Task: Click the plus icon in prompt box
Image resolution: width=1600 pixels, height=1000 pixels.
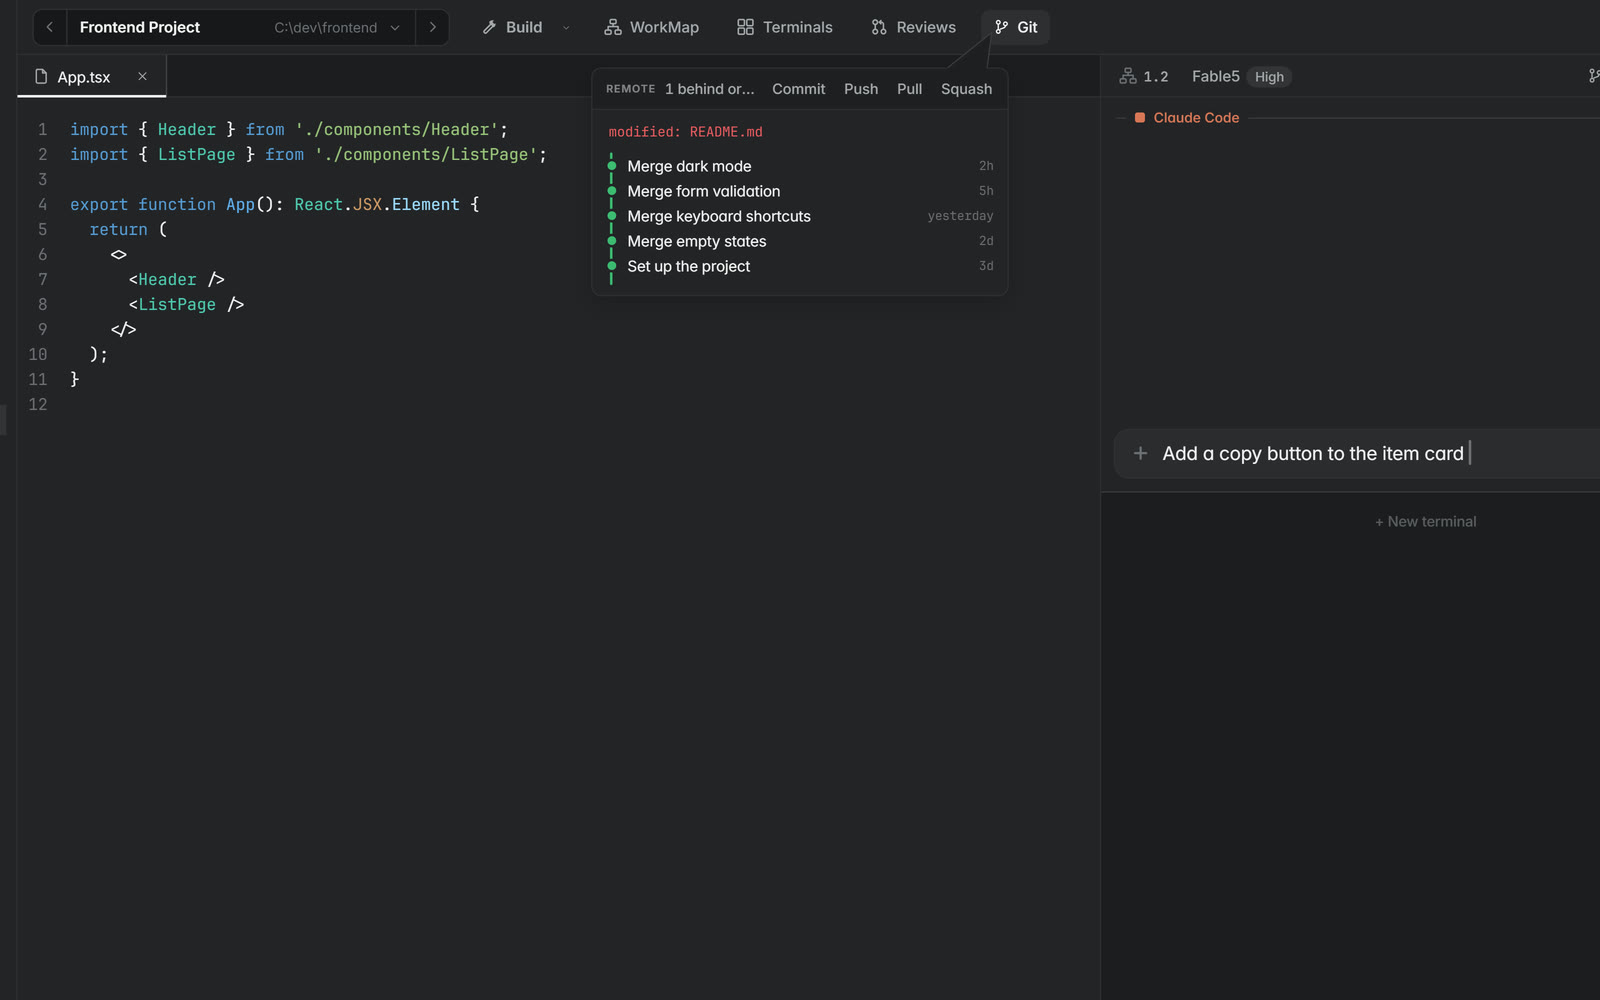Action: [x=1140, y=454]
